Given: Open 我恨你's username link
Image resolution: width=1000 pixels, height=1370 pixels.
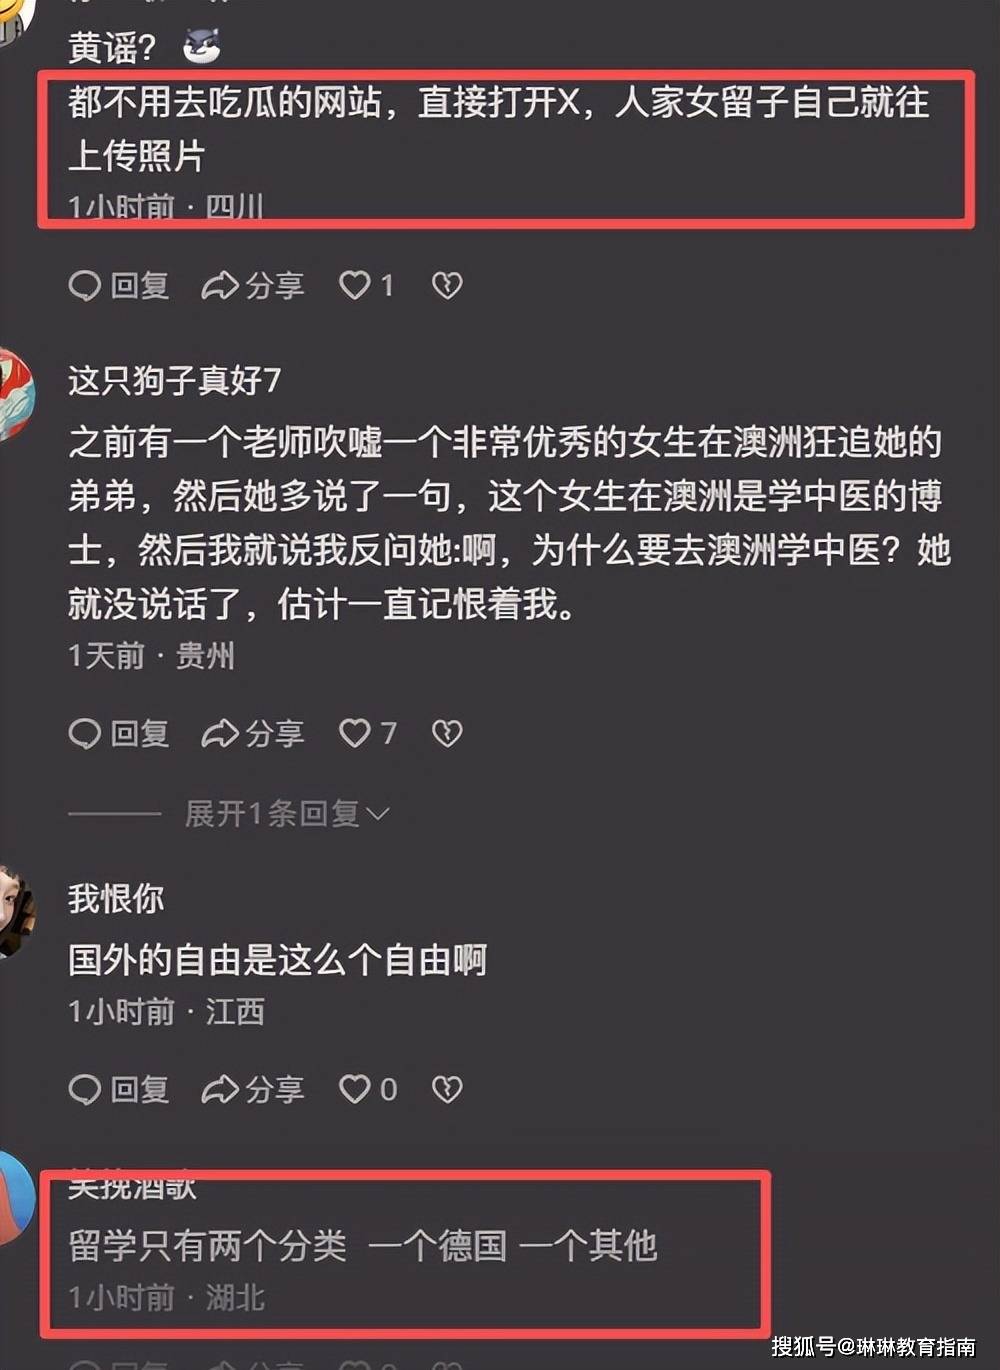Looking at the screenshot, I should pos(116,898).
